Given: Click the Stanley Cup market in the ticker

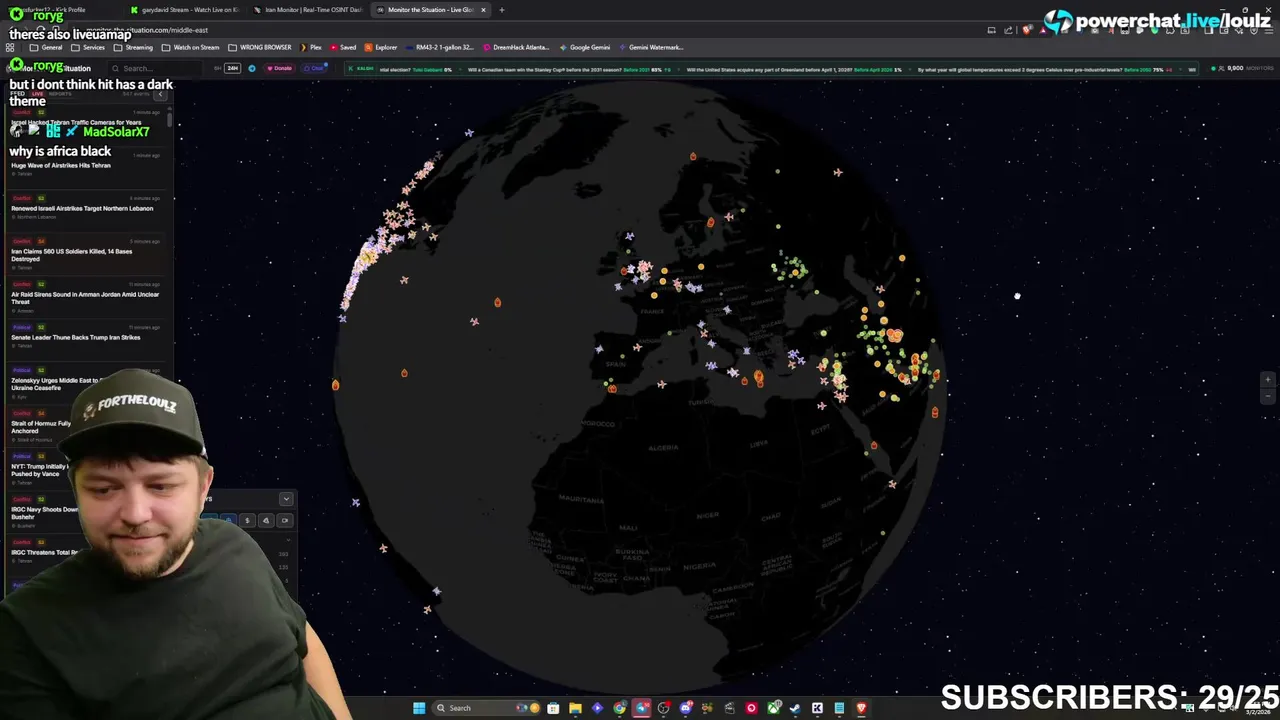Looking at the screenshot, I should (569, 69).
